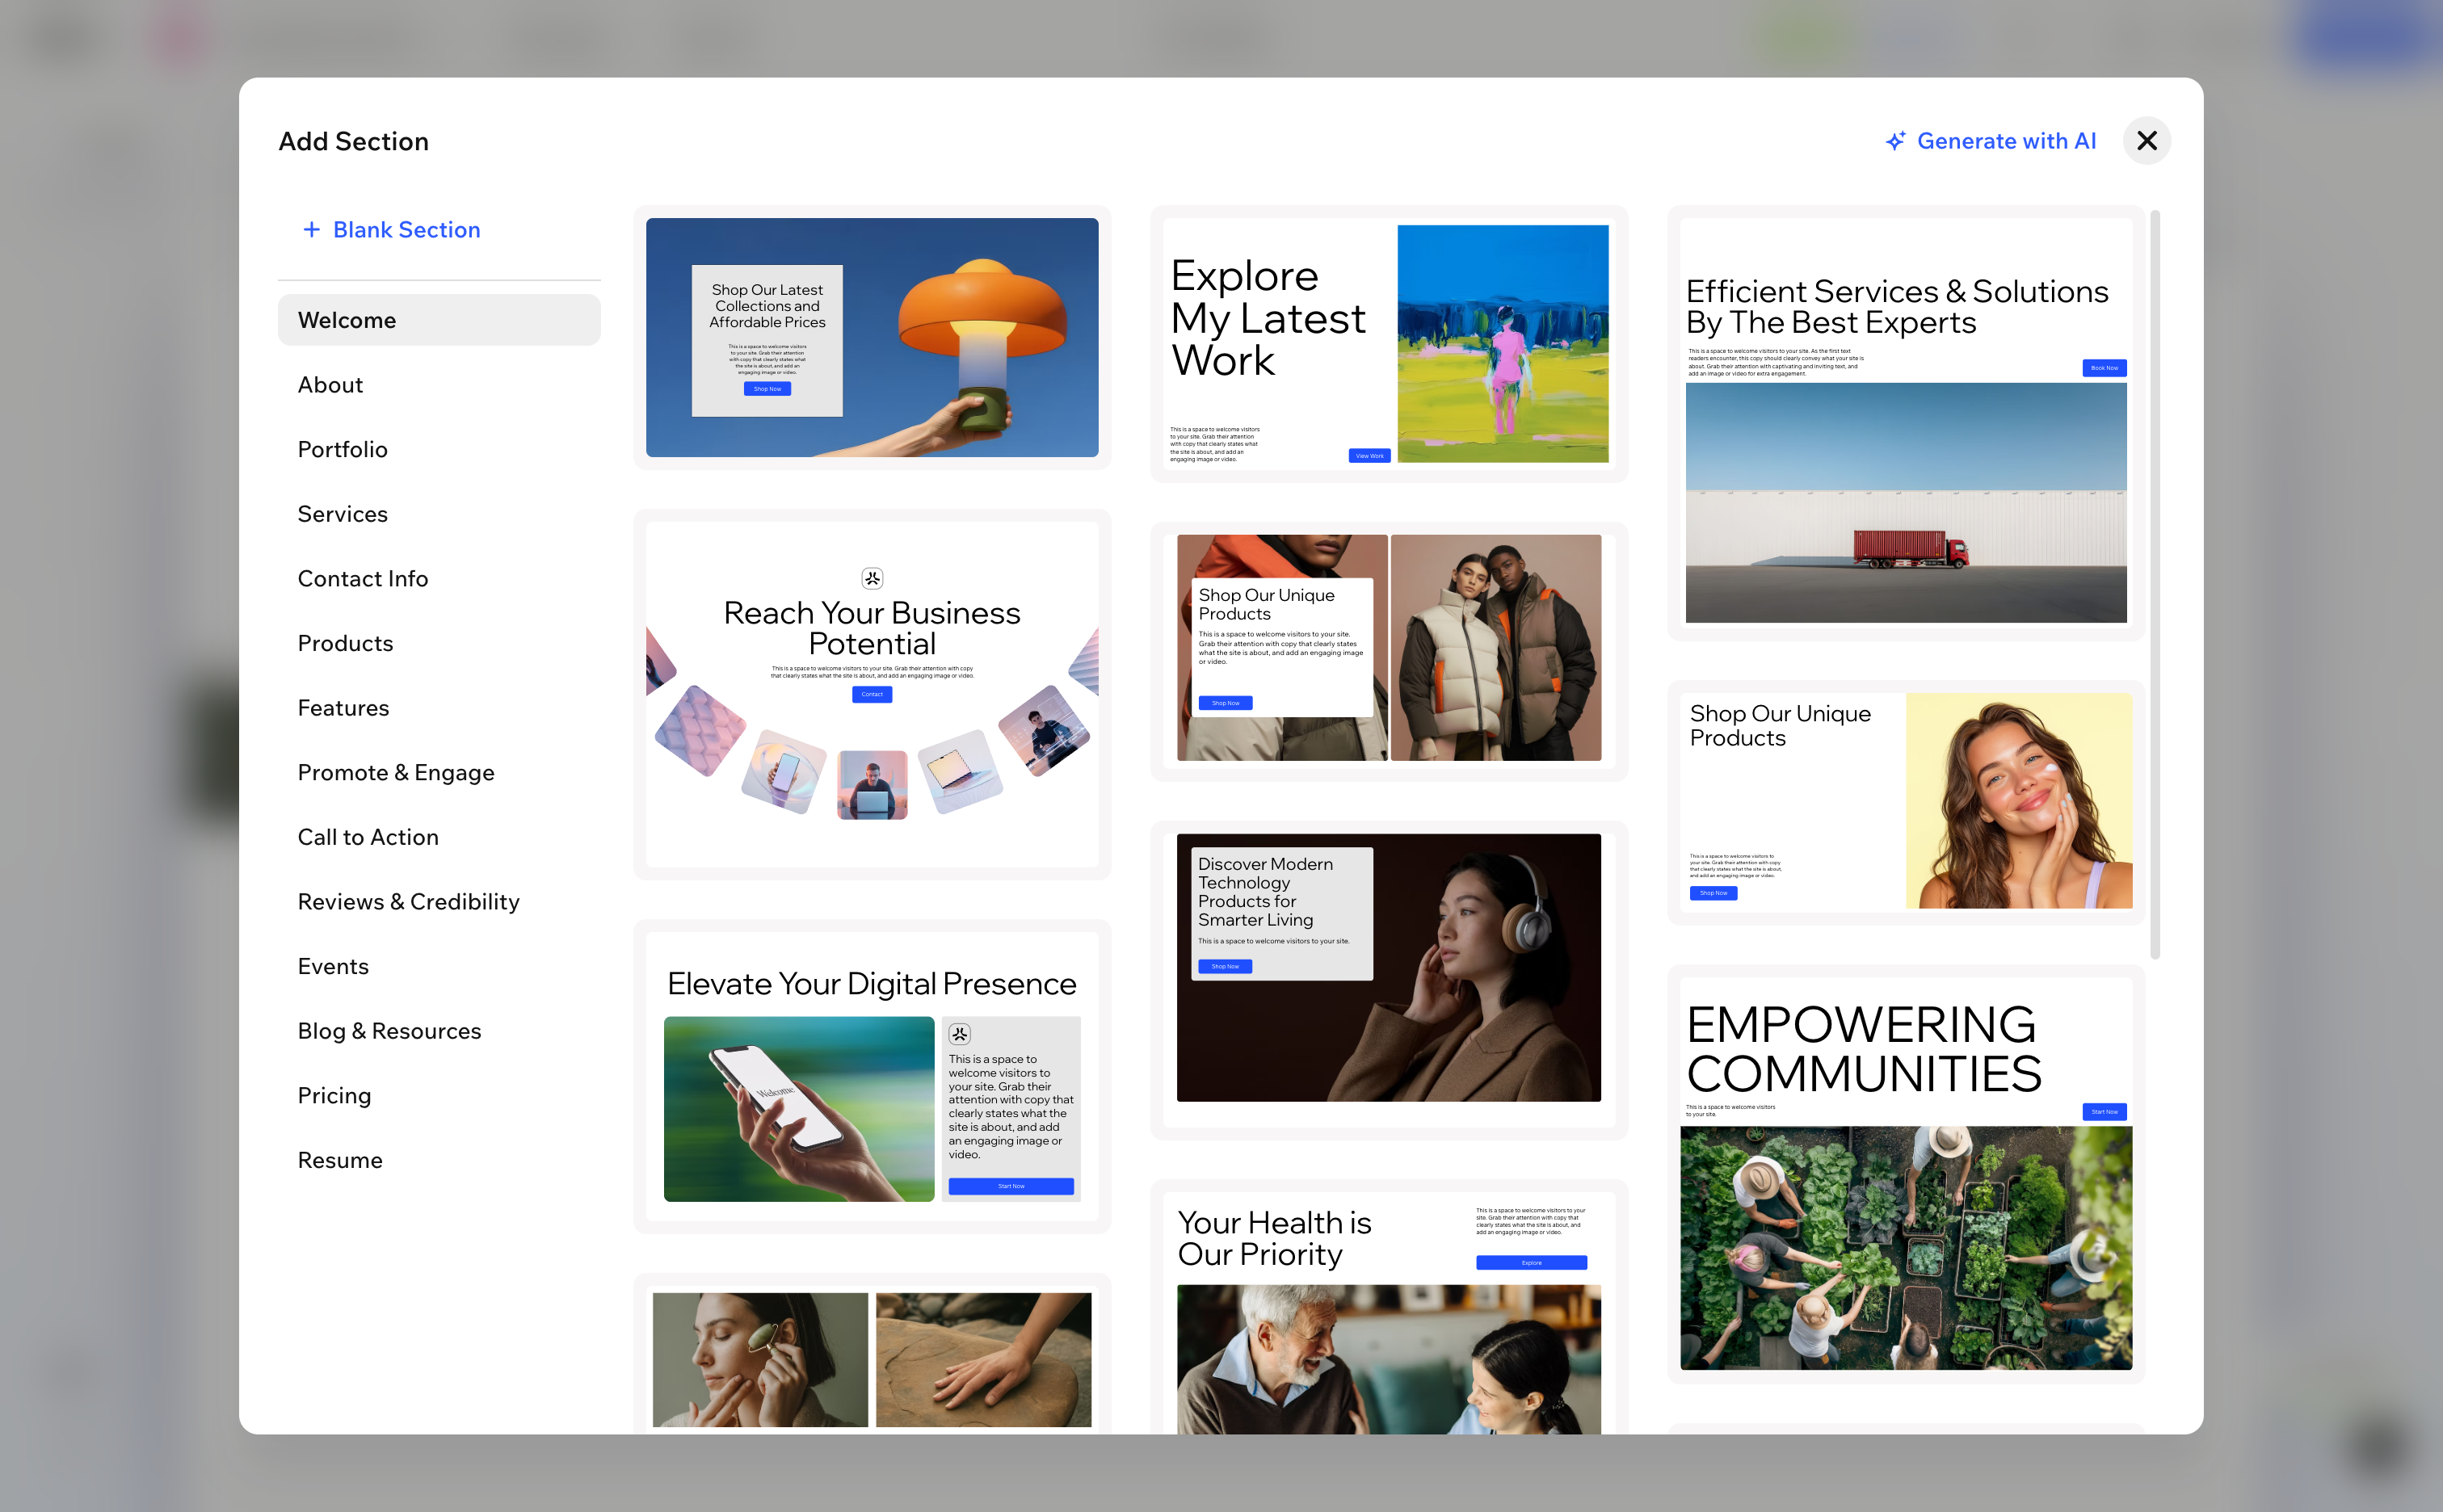Image resolution: width=2443 pixels, height=1512 pixels.
Task: Choose the face roller skincare template
Action: click(872, 1354)
